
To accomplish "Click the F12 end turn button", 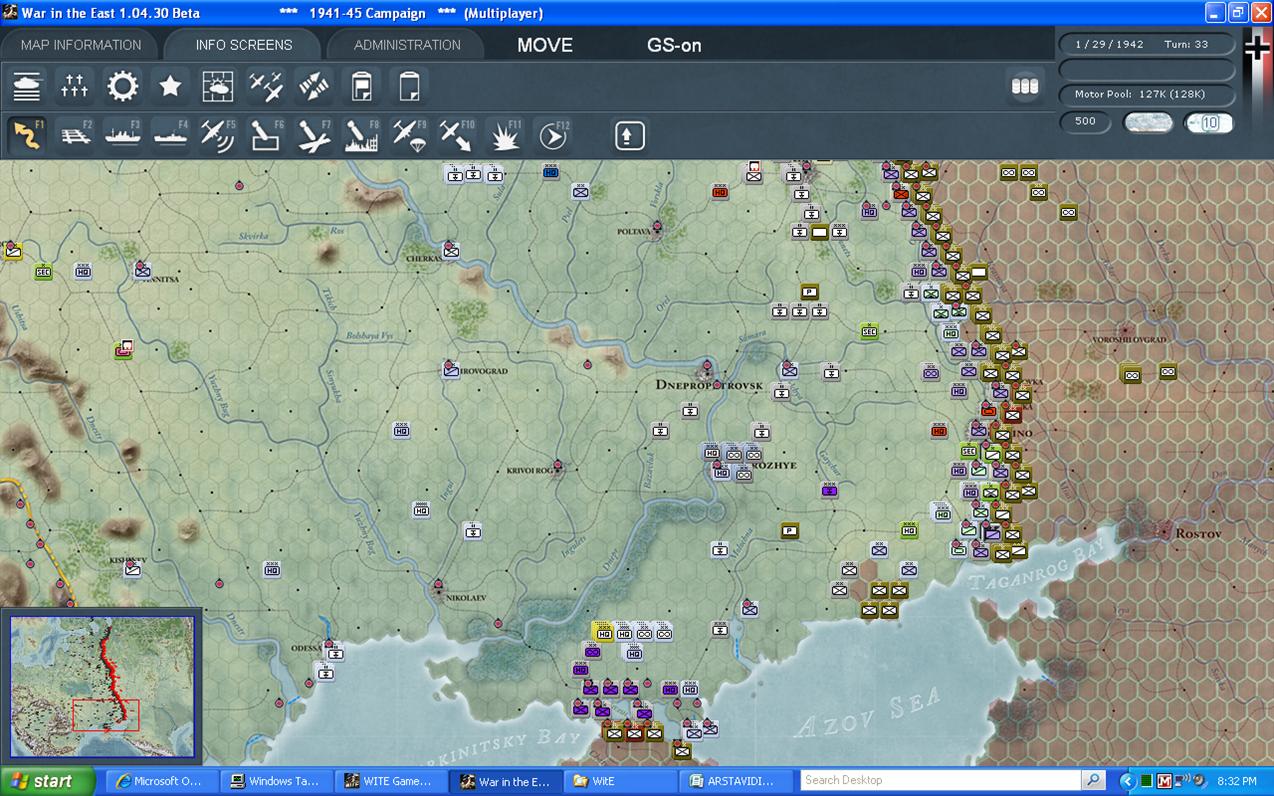I will [553, 135].
